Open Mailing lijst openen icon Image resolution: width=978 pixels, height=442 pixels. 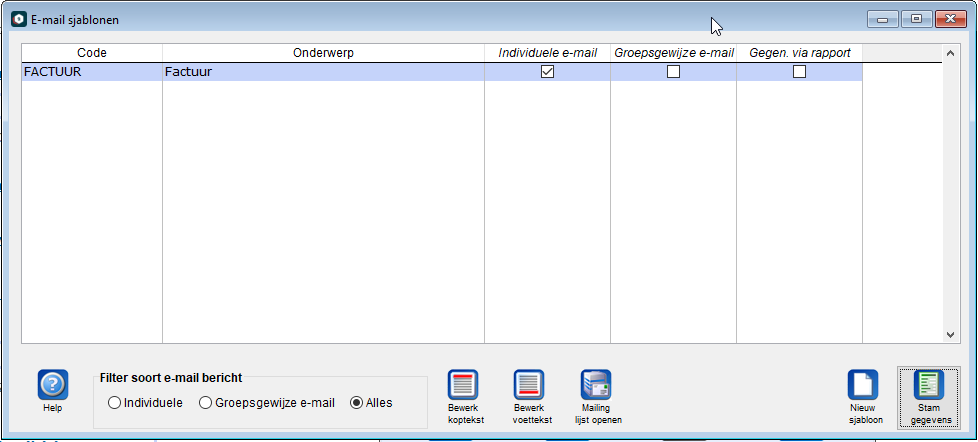(596, 385)
